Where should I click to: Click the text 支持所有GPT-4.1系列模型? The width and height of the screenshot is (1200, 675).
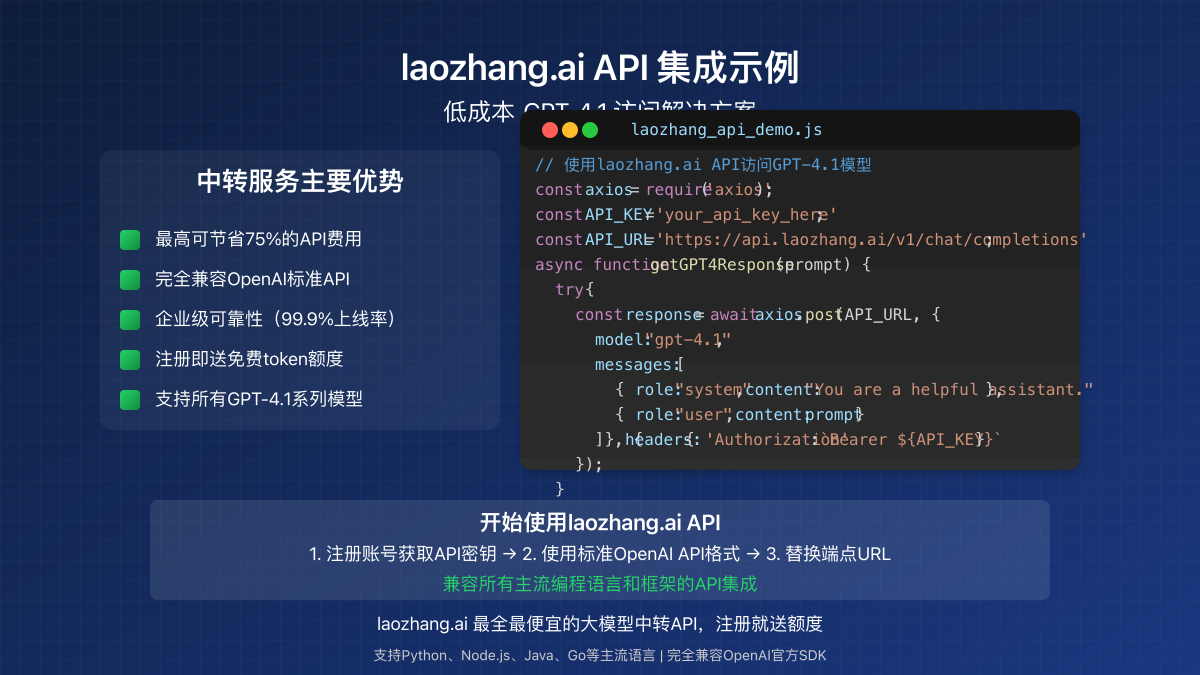click(x=258, y=400)
